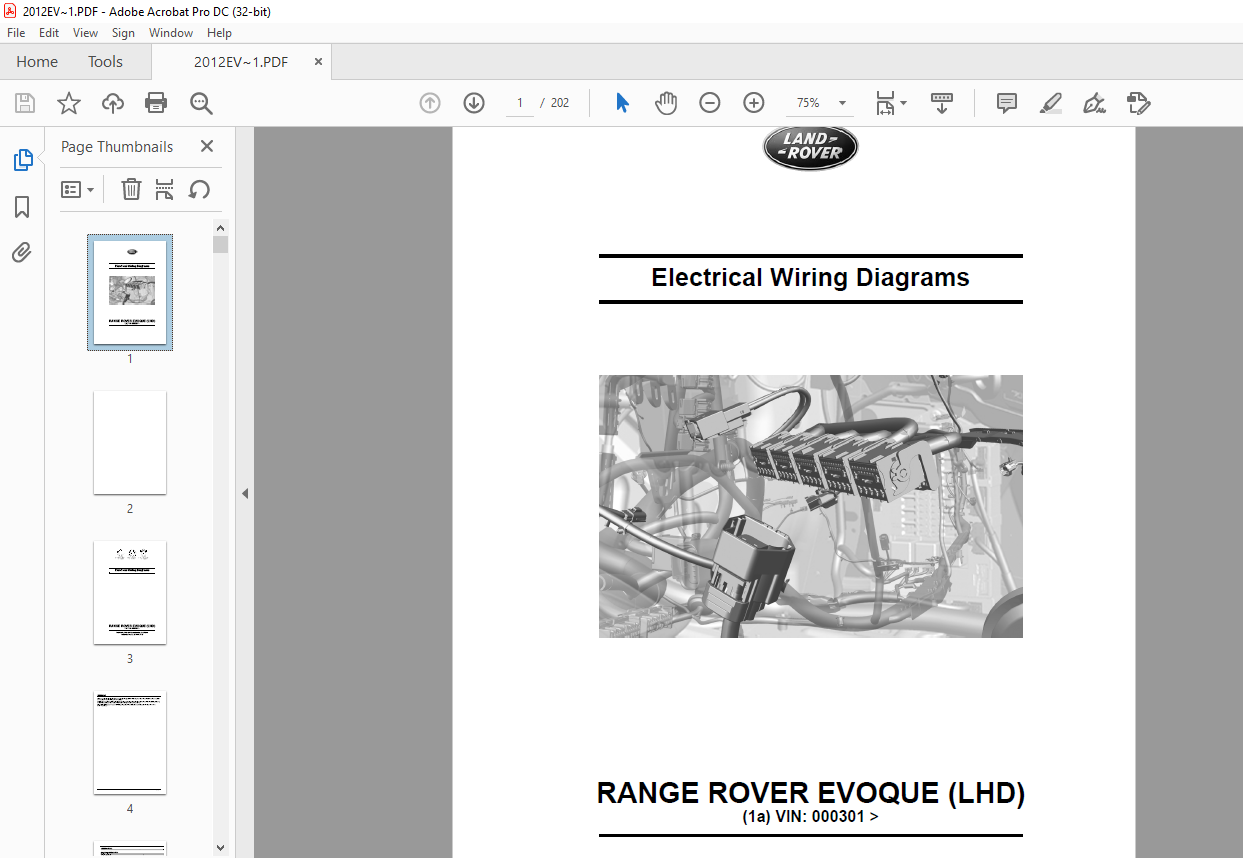1243x858 pixels.
Task: Click the Land Rover logo on page
Action: (x=811, y=148)
